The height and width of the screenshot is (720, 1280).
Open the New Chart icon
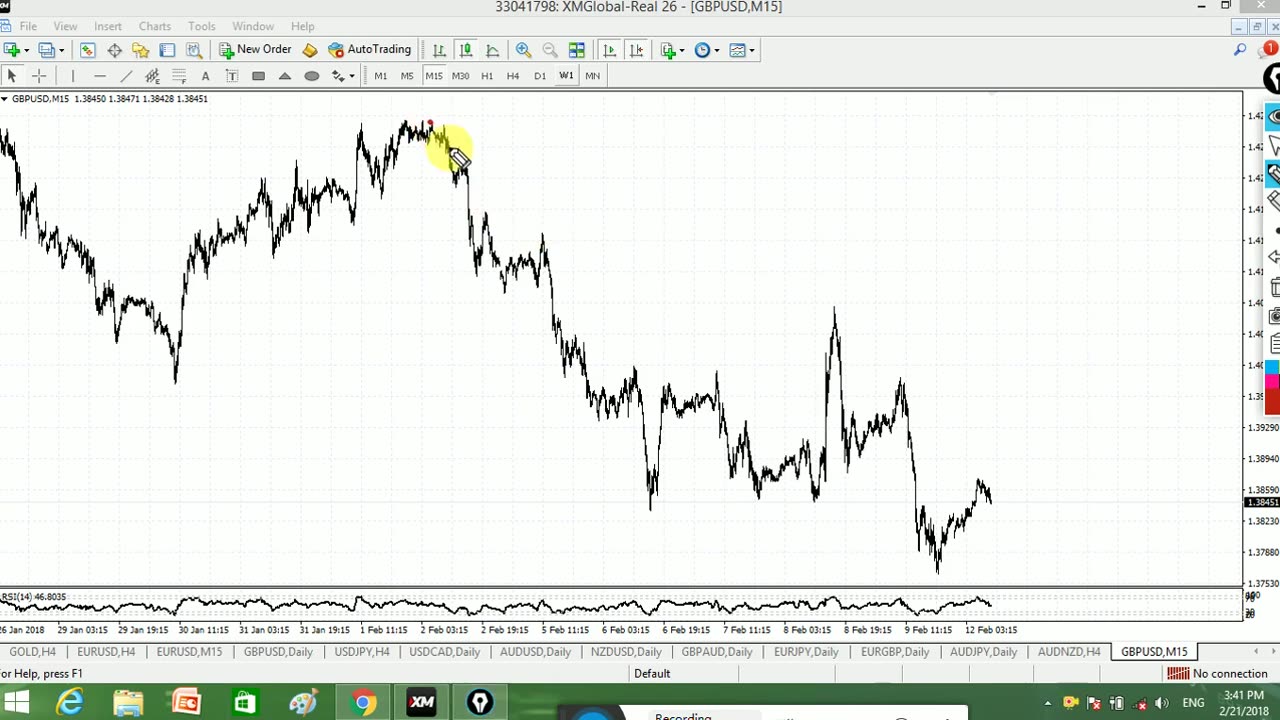(12, 50)
